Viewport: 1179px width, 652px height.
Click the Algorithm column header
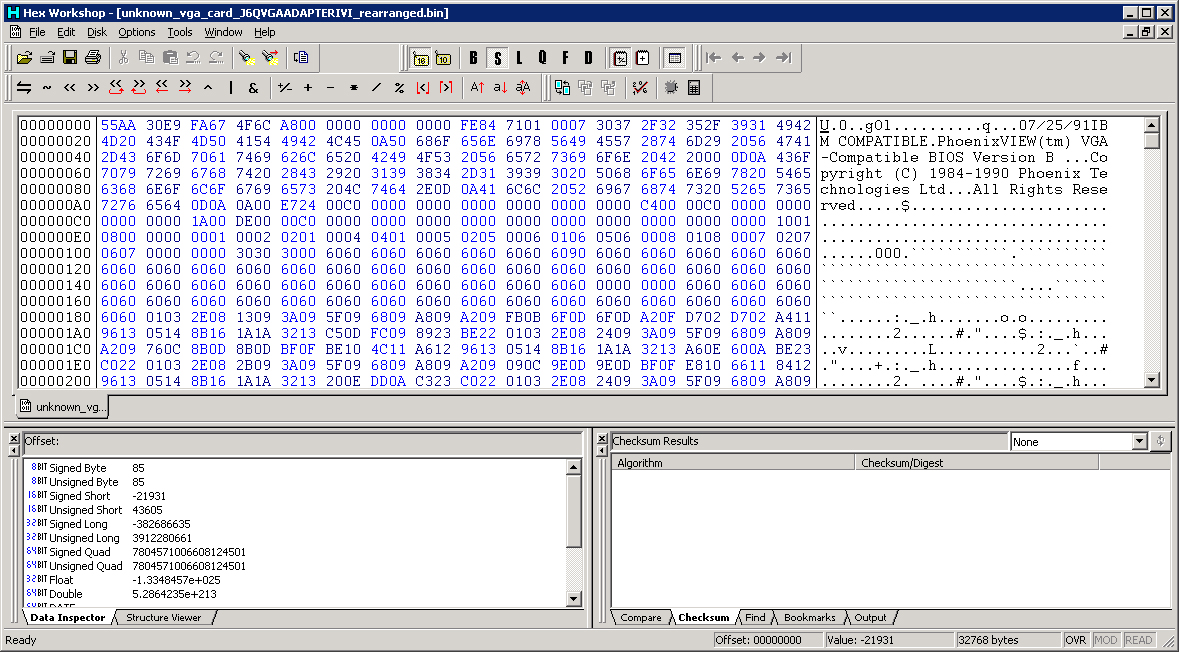732,463
